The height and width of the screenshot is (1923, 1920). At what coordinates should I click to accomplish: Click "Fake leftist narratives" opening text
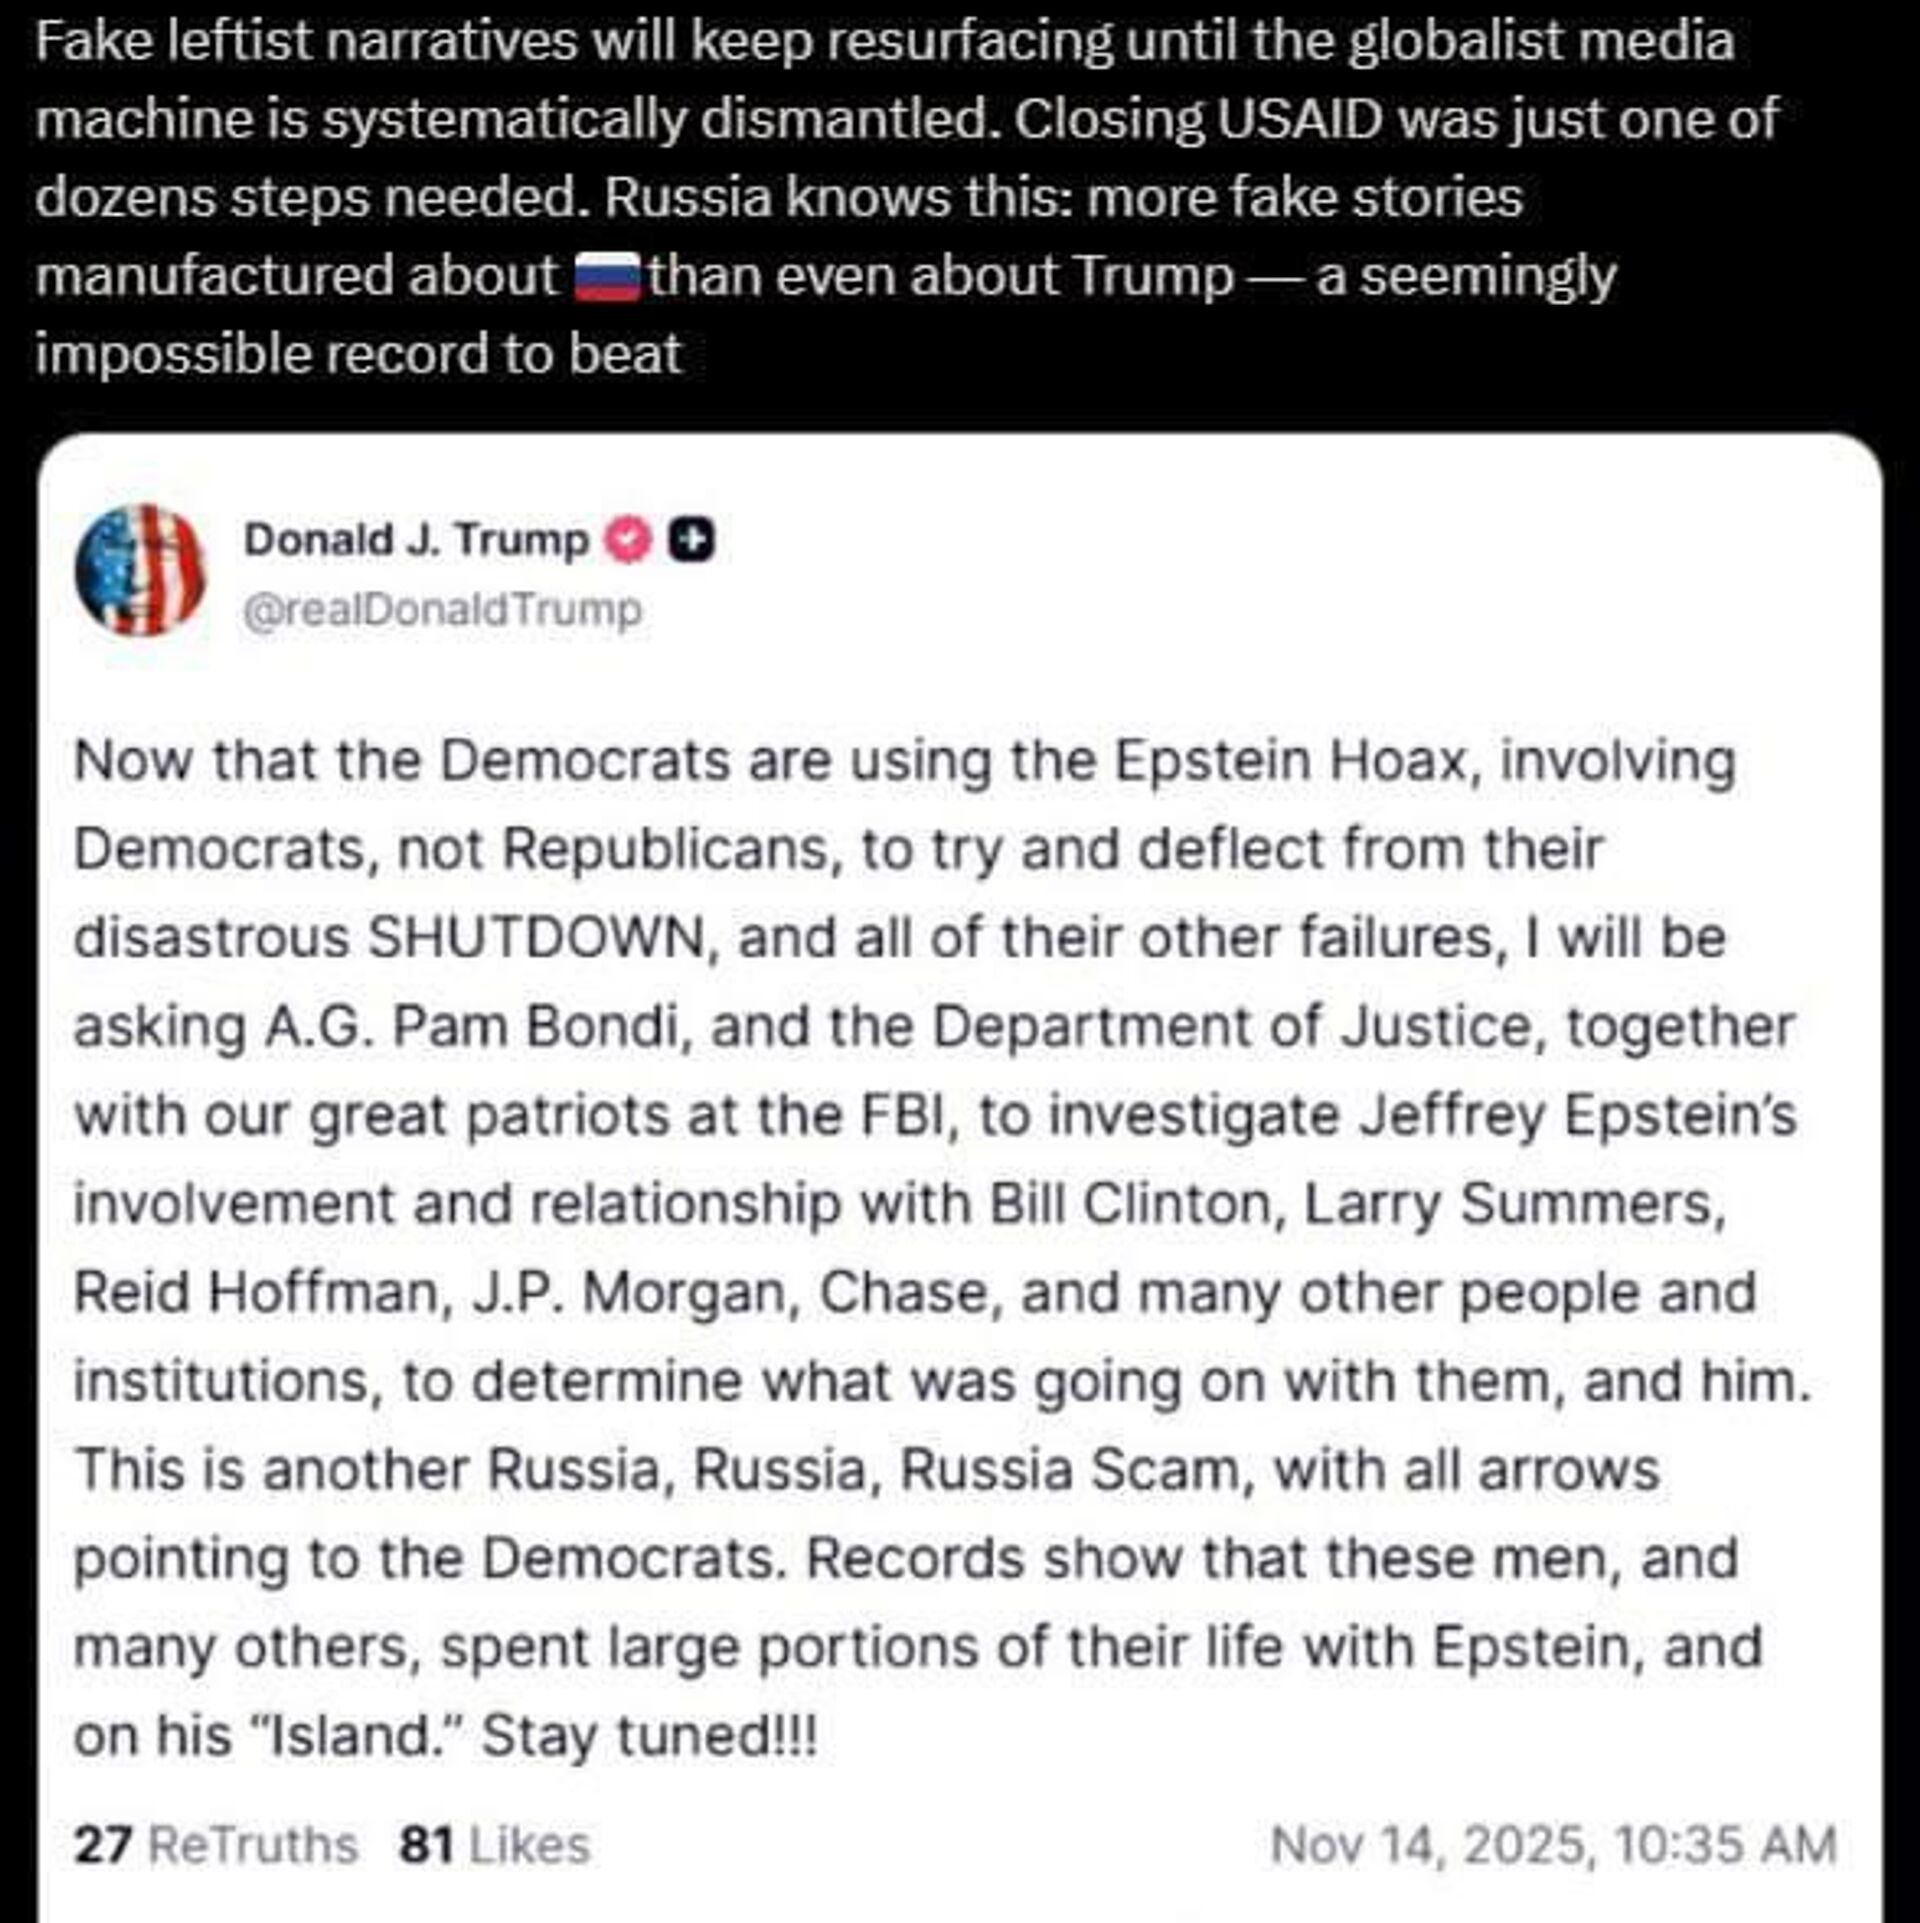306,42
